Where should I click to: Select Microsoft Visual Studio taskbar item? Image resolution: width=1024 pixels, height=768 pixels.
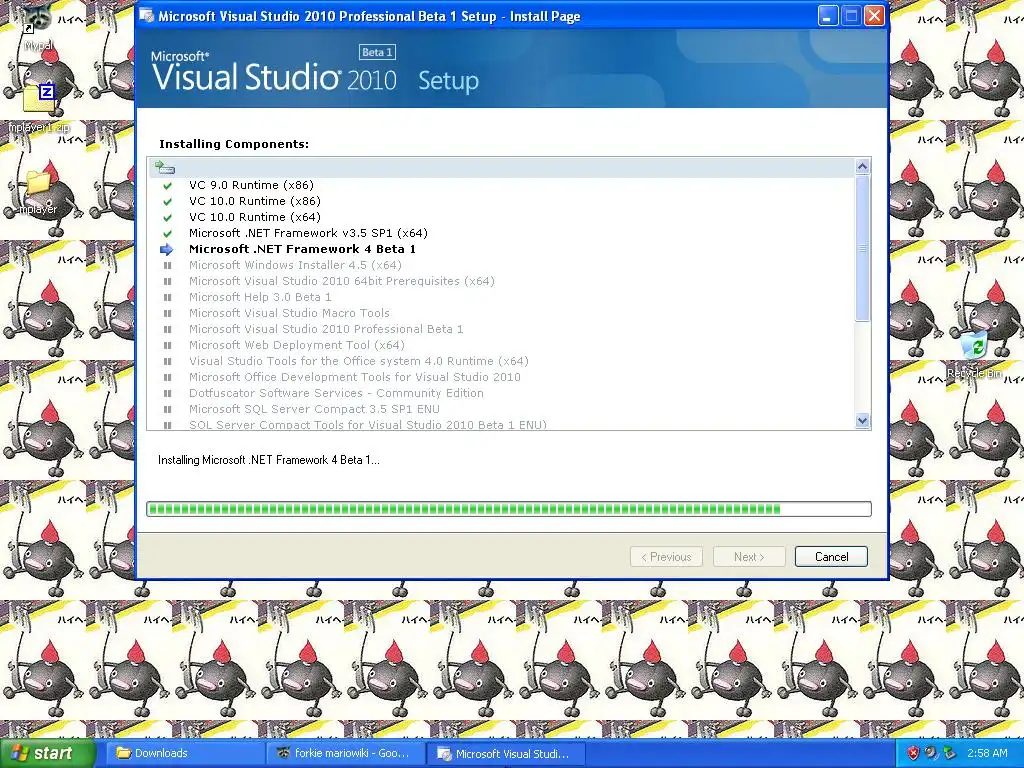[x=506, y=753]
